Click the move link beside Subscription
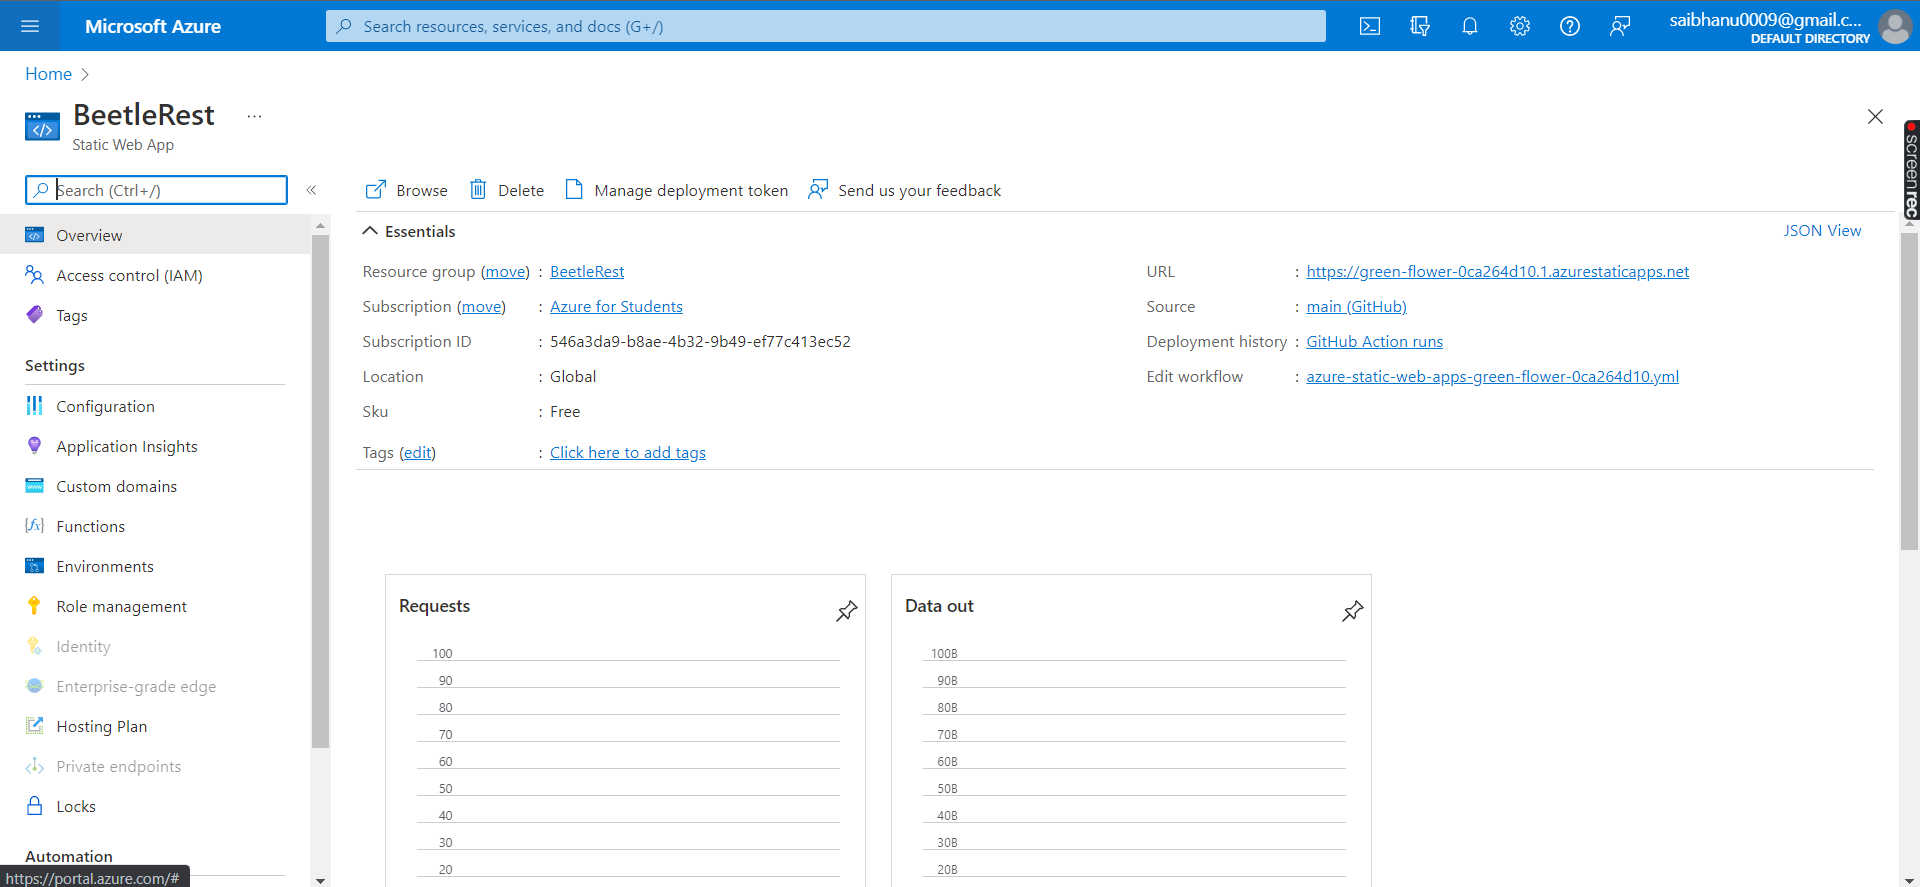The width and height of the screenshot is (1920, 887). coord(481,307)
